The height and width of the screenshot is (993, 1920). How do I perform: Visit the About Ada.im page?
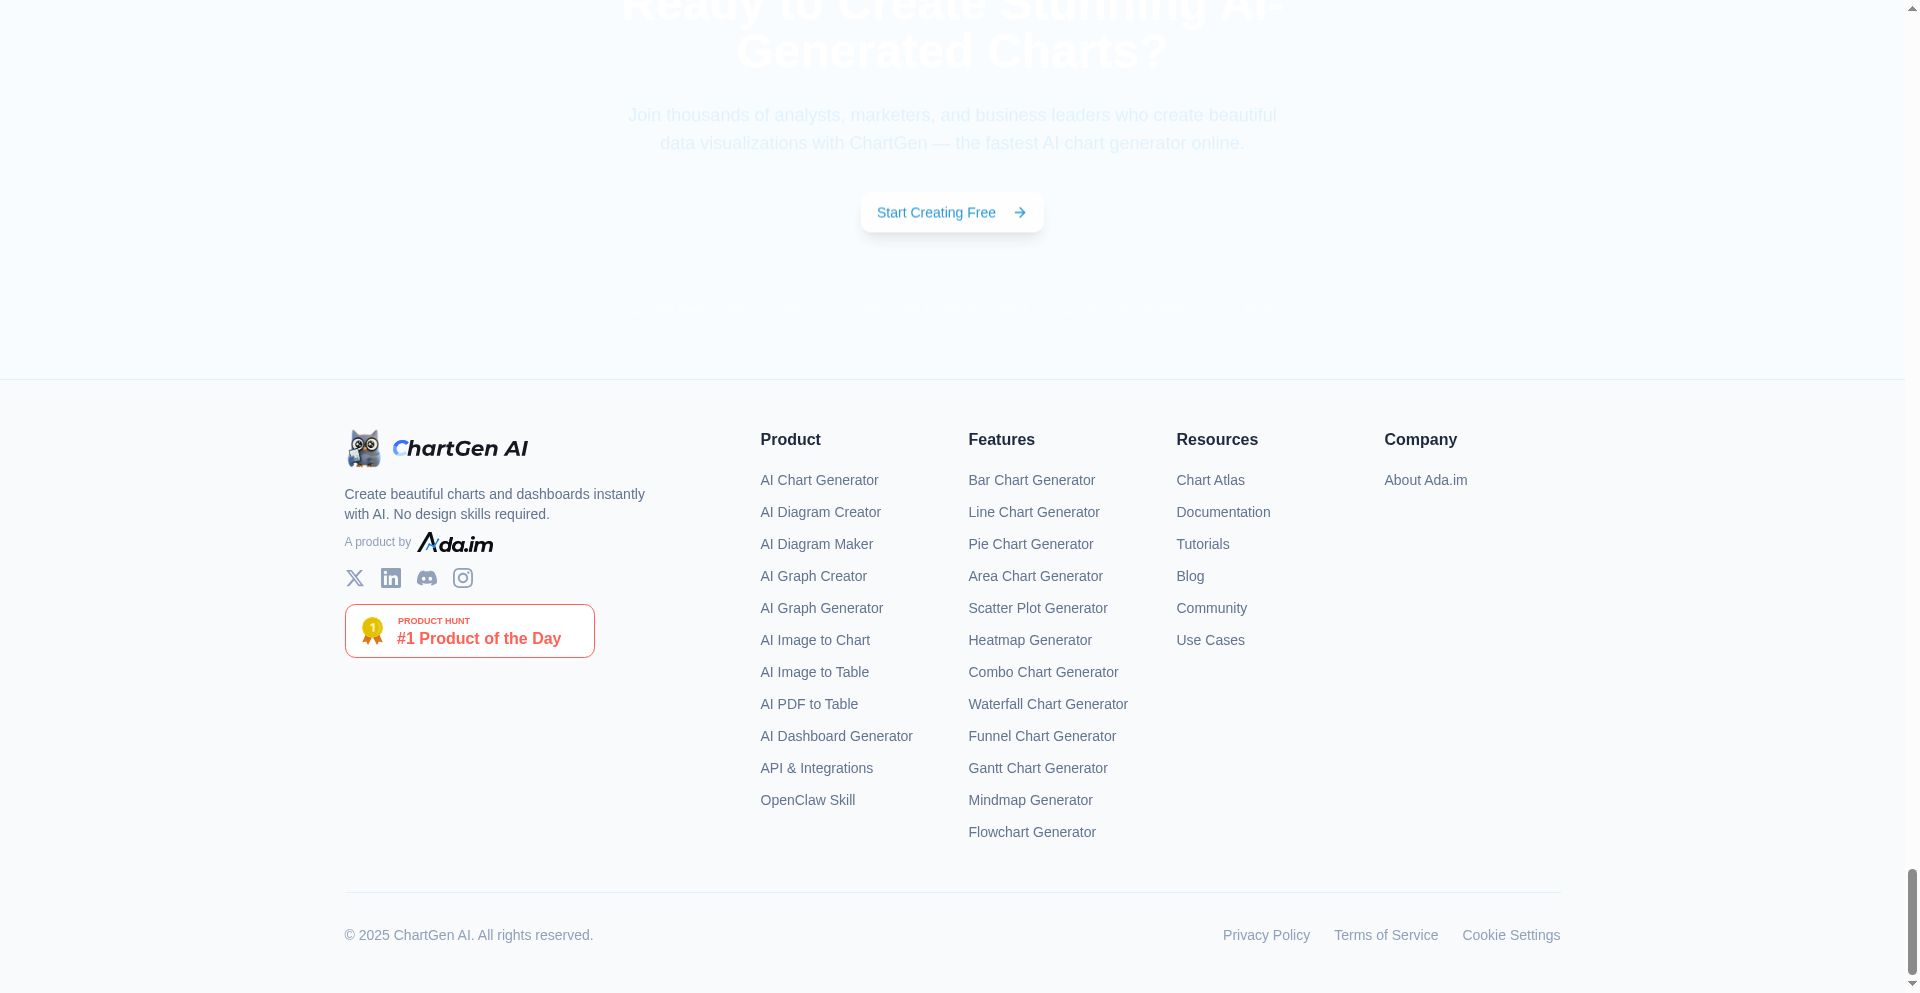pos(1425,480)
